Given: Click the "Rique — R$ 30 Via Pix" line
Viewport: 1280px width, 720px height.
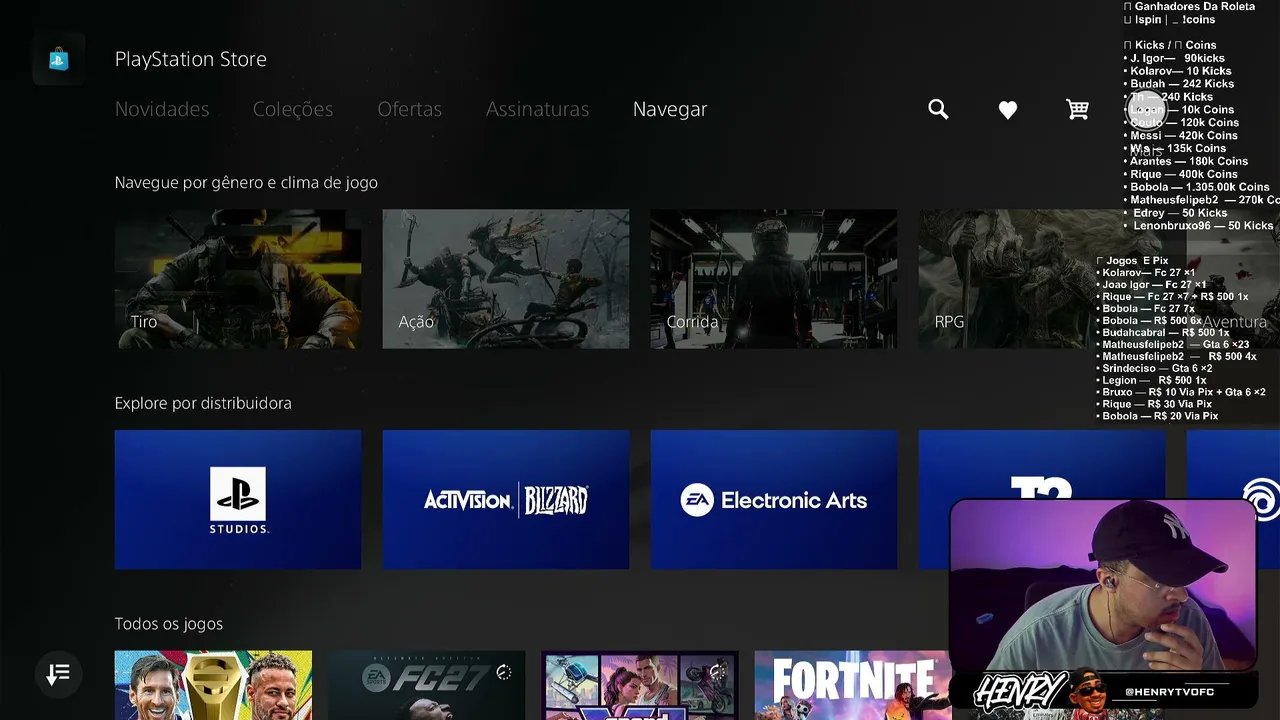Looking at the screenshot, I should 1153,405.
